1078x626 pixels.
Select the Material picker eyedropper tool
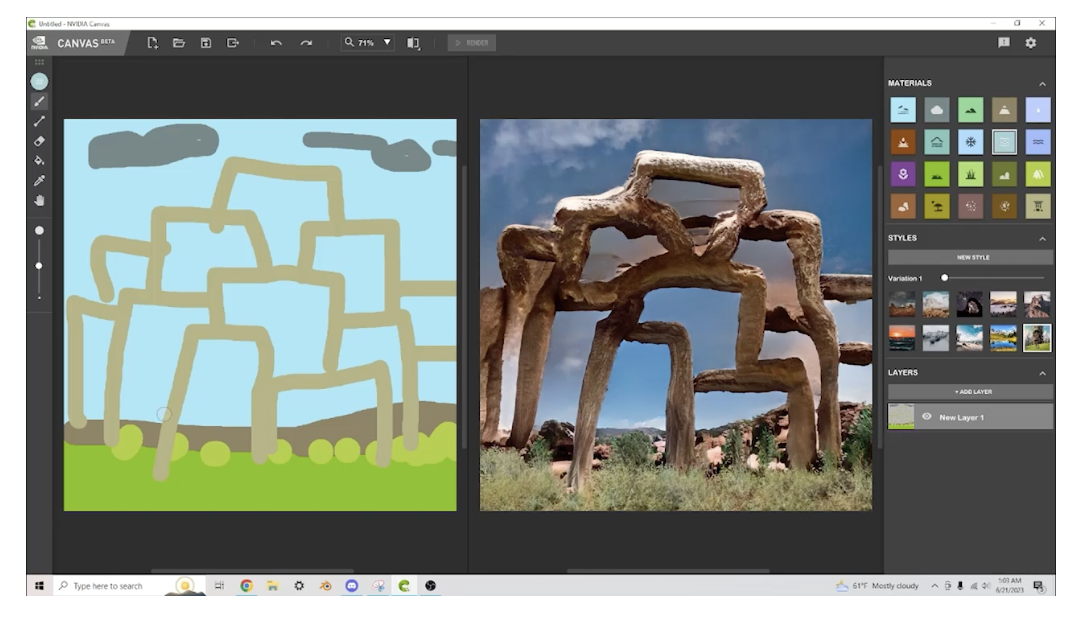40,181
